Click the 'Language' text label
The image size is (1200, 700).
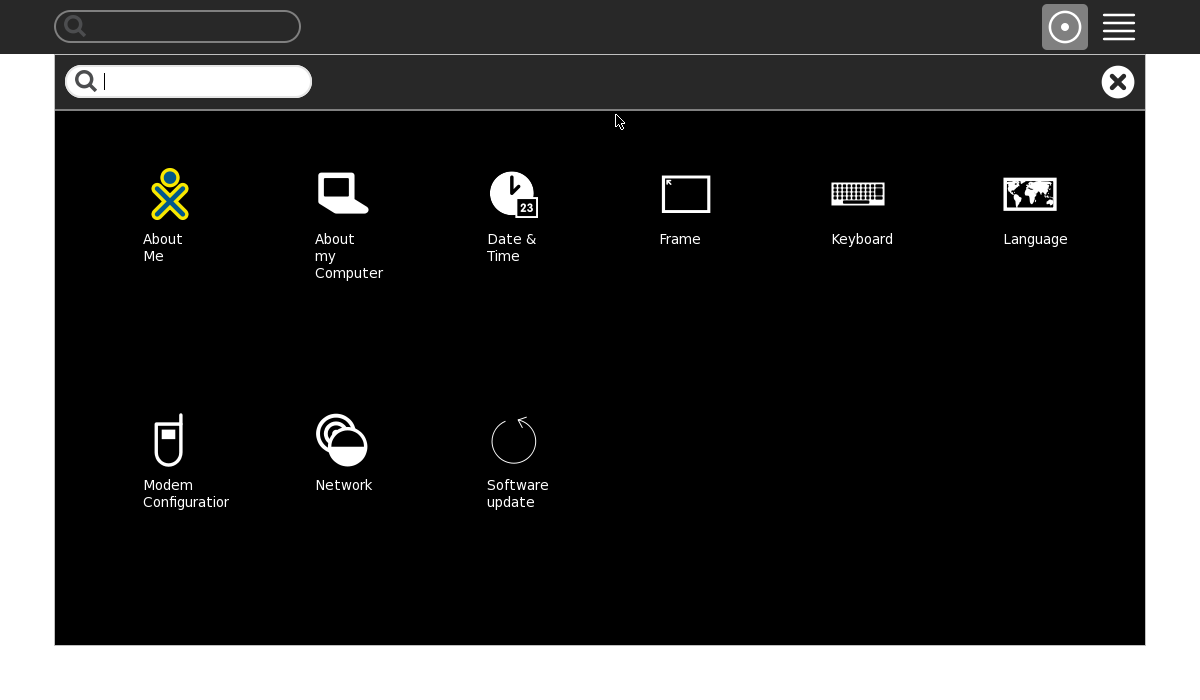point(1035,239)
